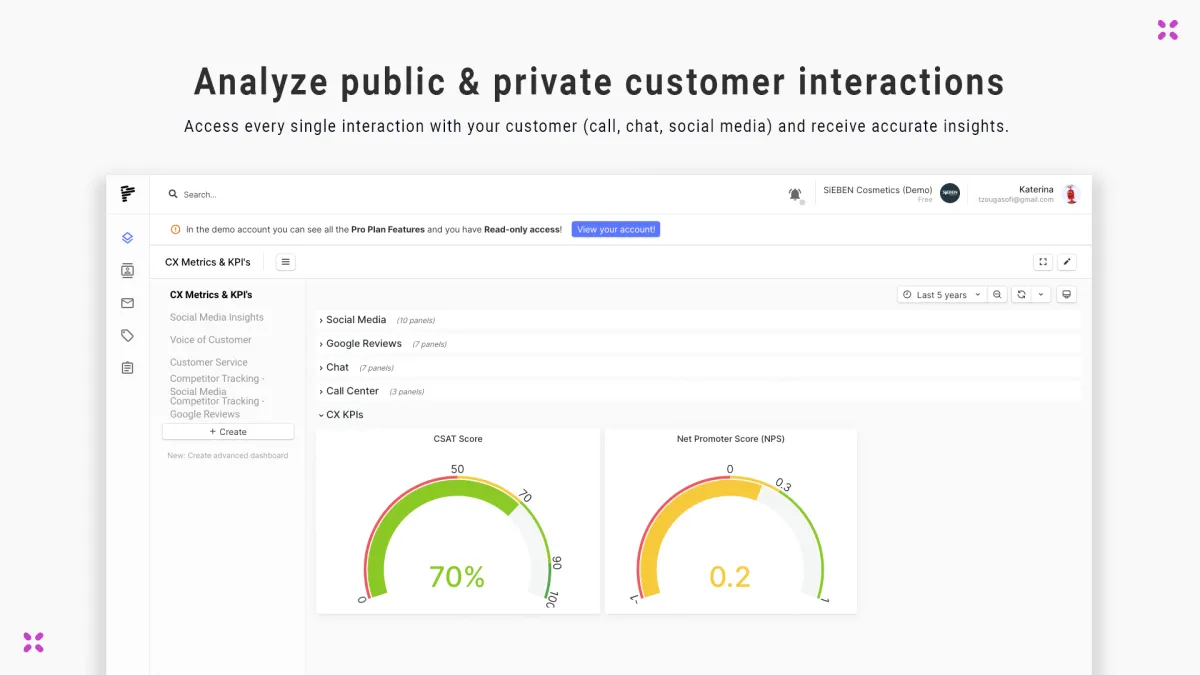Click the 0.2 NPS gauge value

(x=730, y=577)
